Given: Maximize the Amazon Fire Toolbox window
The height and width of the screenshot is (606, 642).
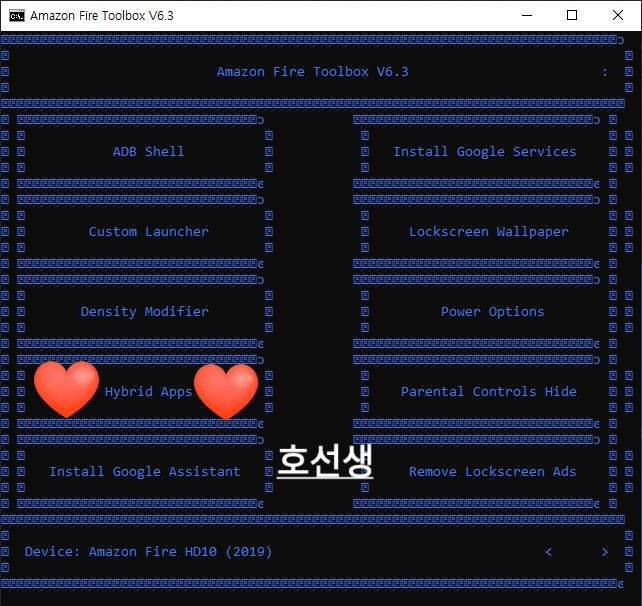Looking at the screenshot, I should 572,16.
